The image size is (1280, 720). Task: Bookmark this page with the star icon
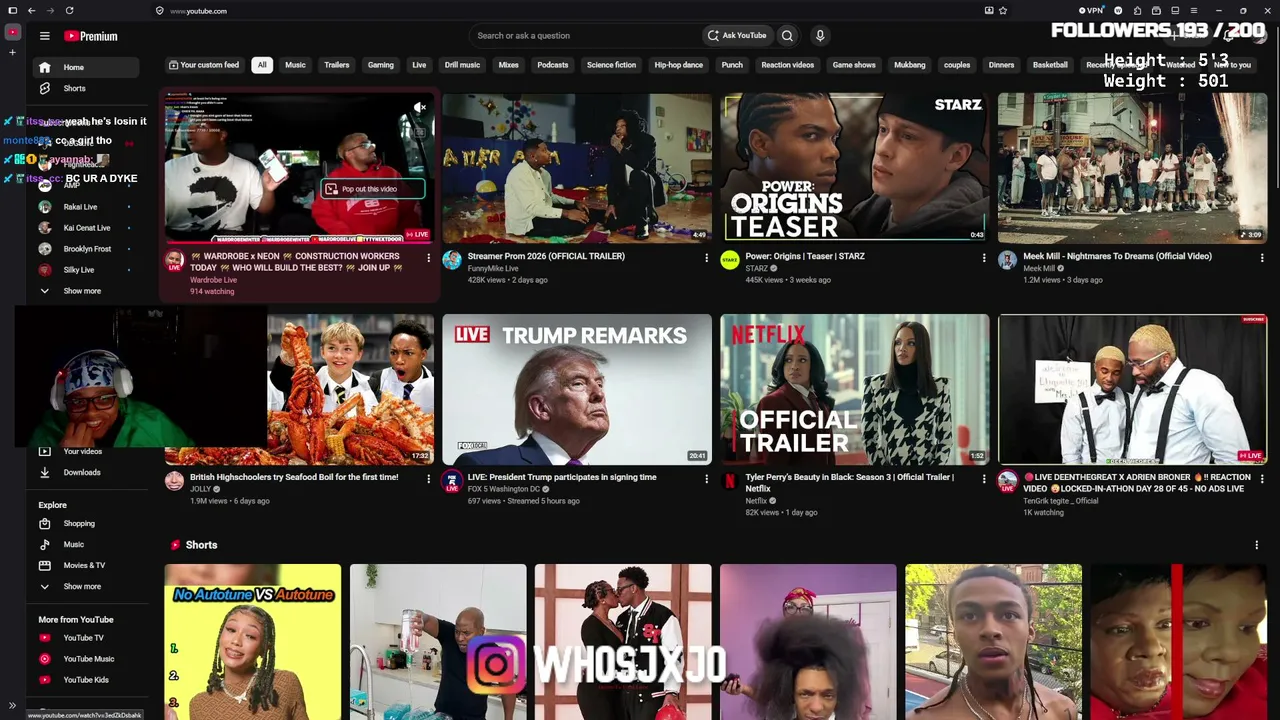click(x=1003, y=11)
